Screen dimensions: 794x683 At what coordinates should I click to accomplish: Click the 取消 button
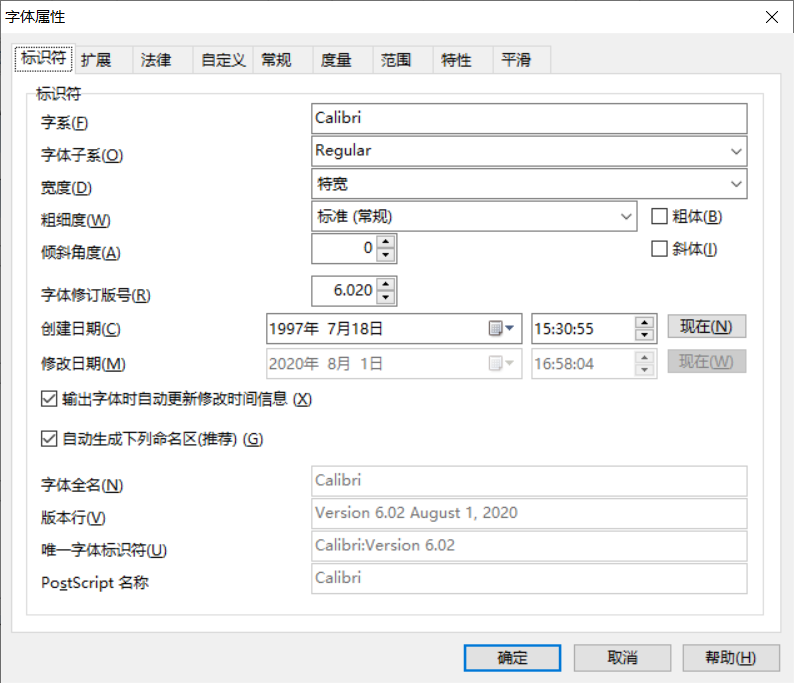pyautogui.click(x=622, y=658)
